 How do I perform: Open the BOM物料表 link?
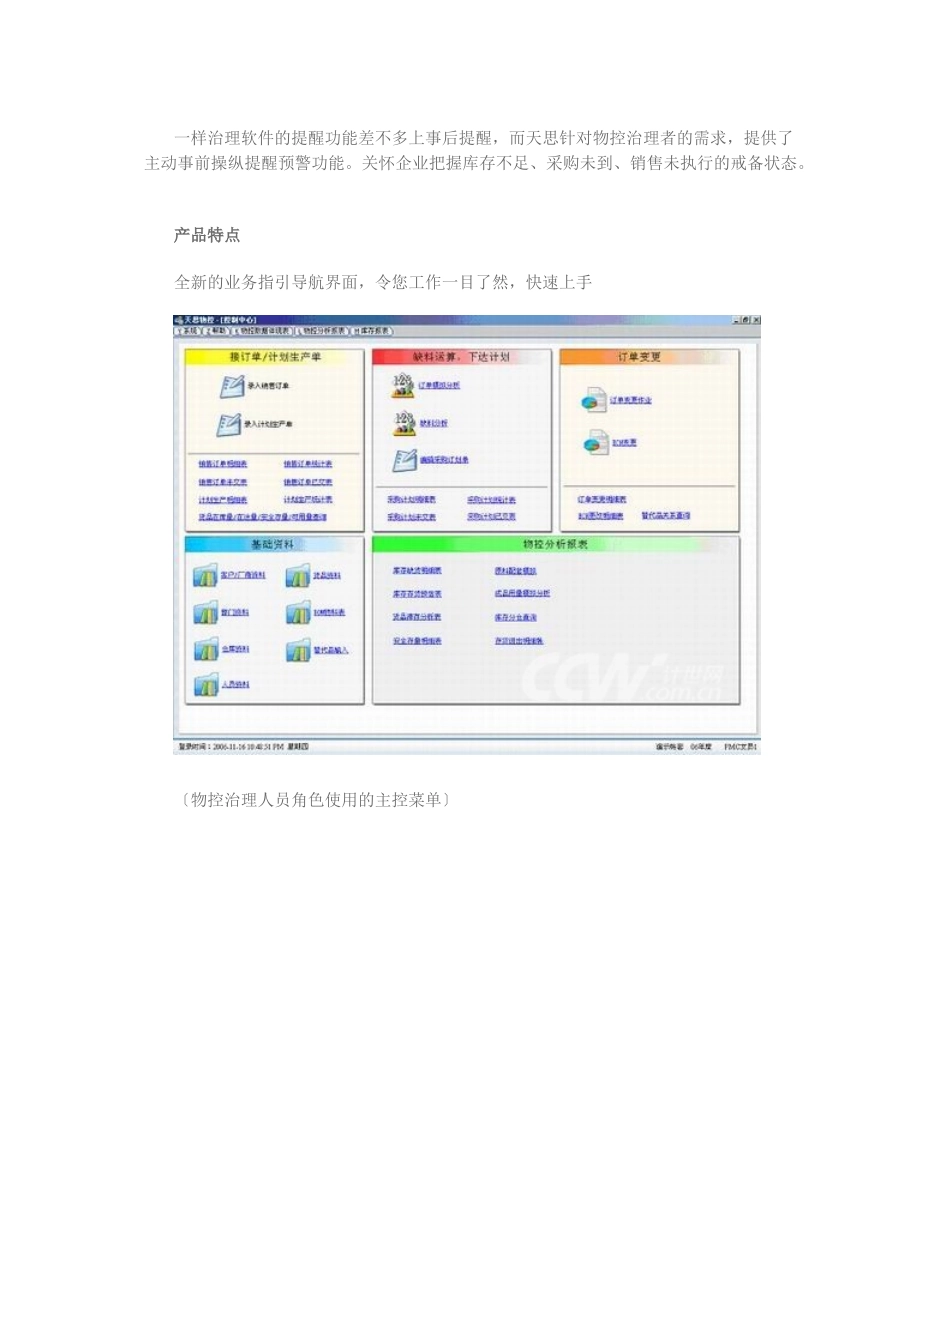click(x=330, y=613)
